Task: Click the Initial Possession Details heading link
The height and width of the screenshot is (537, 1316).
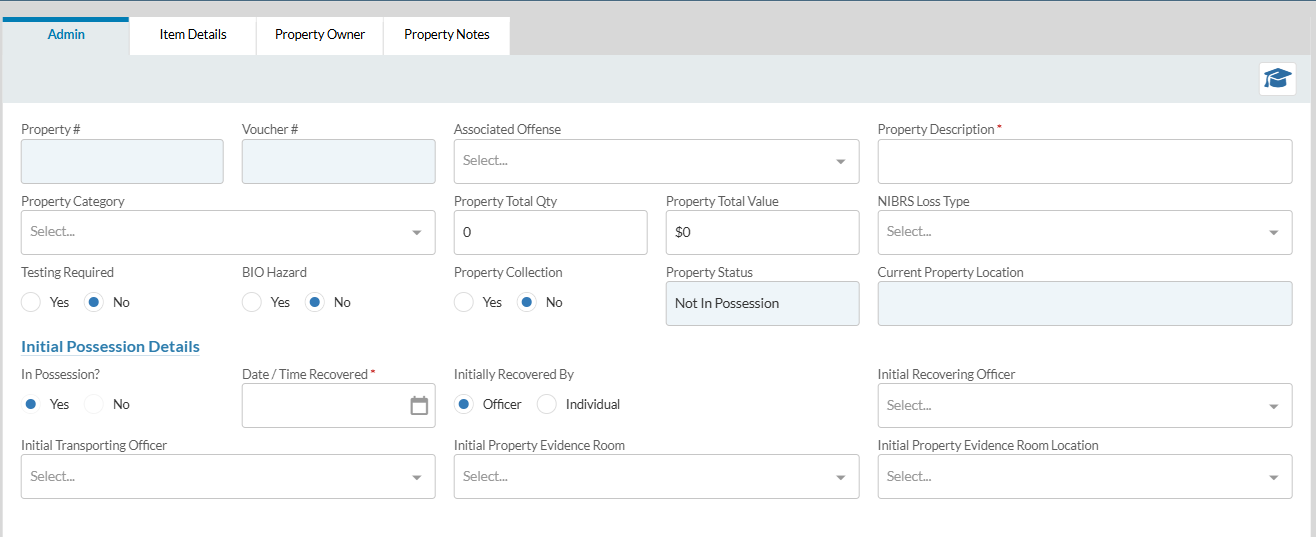Action: click(x=110, y=347)
